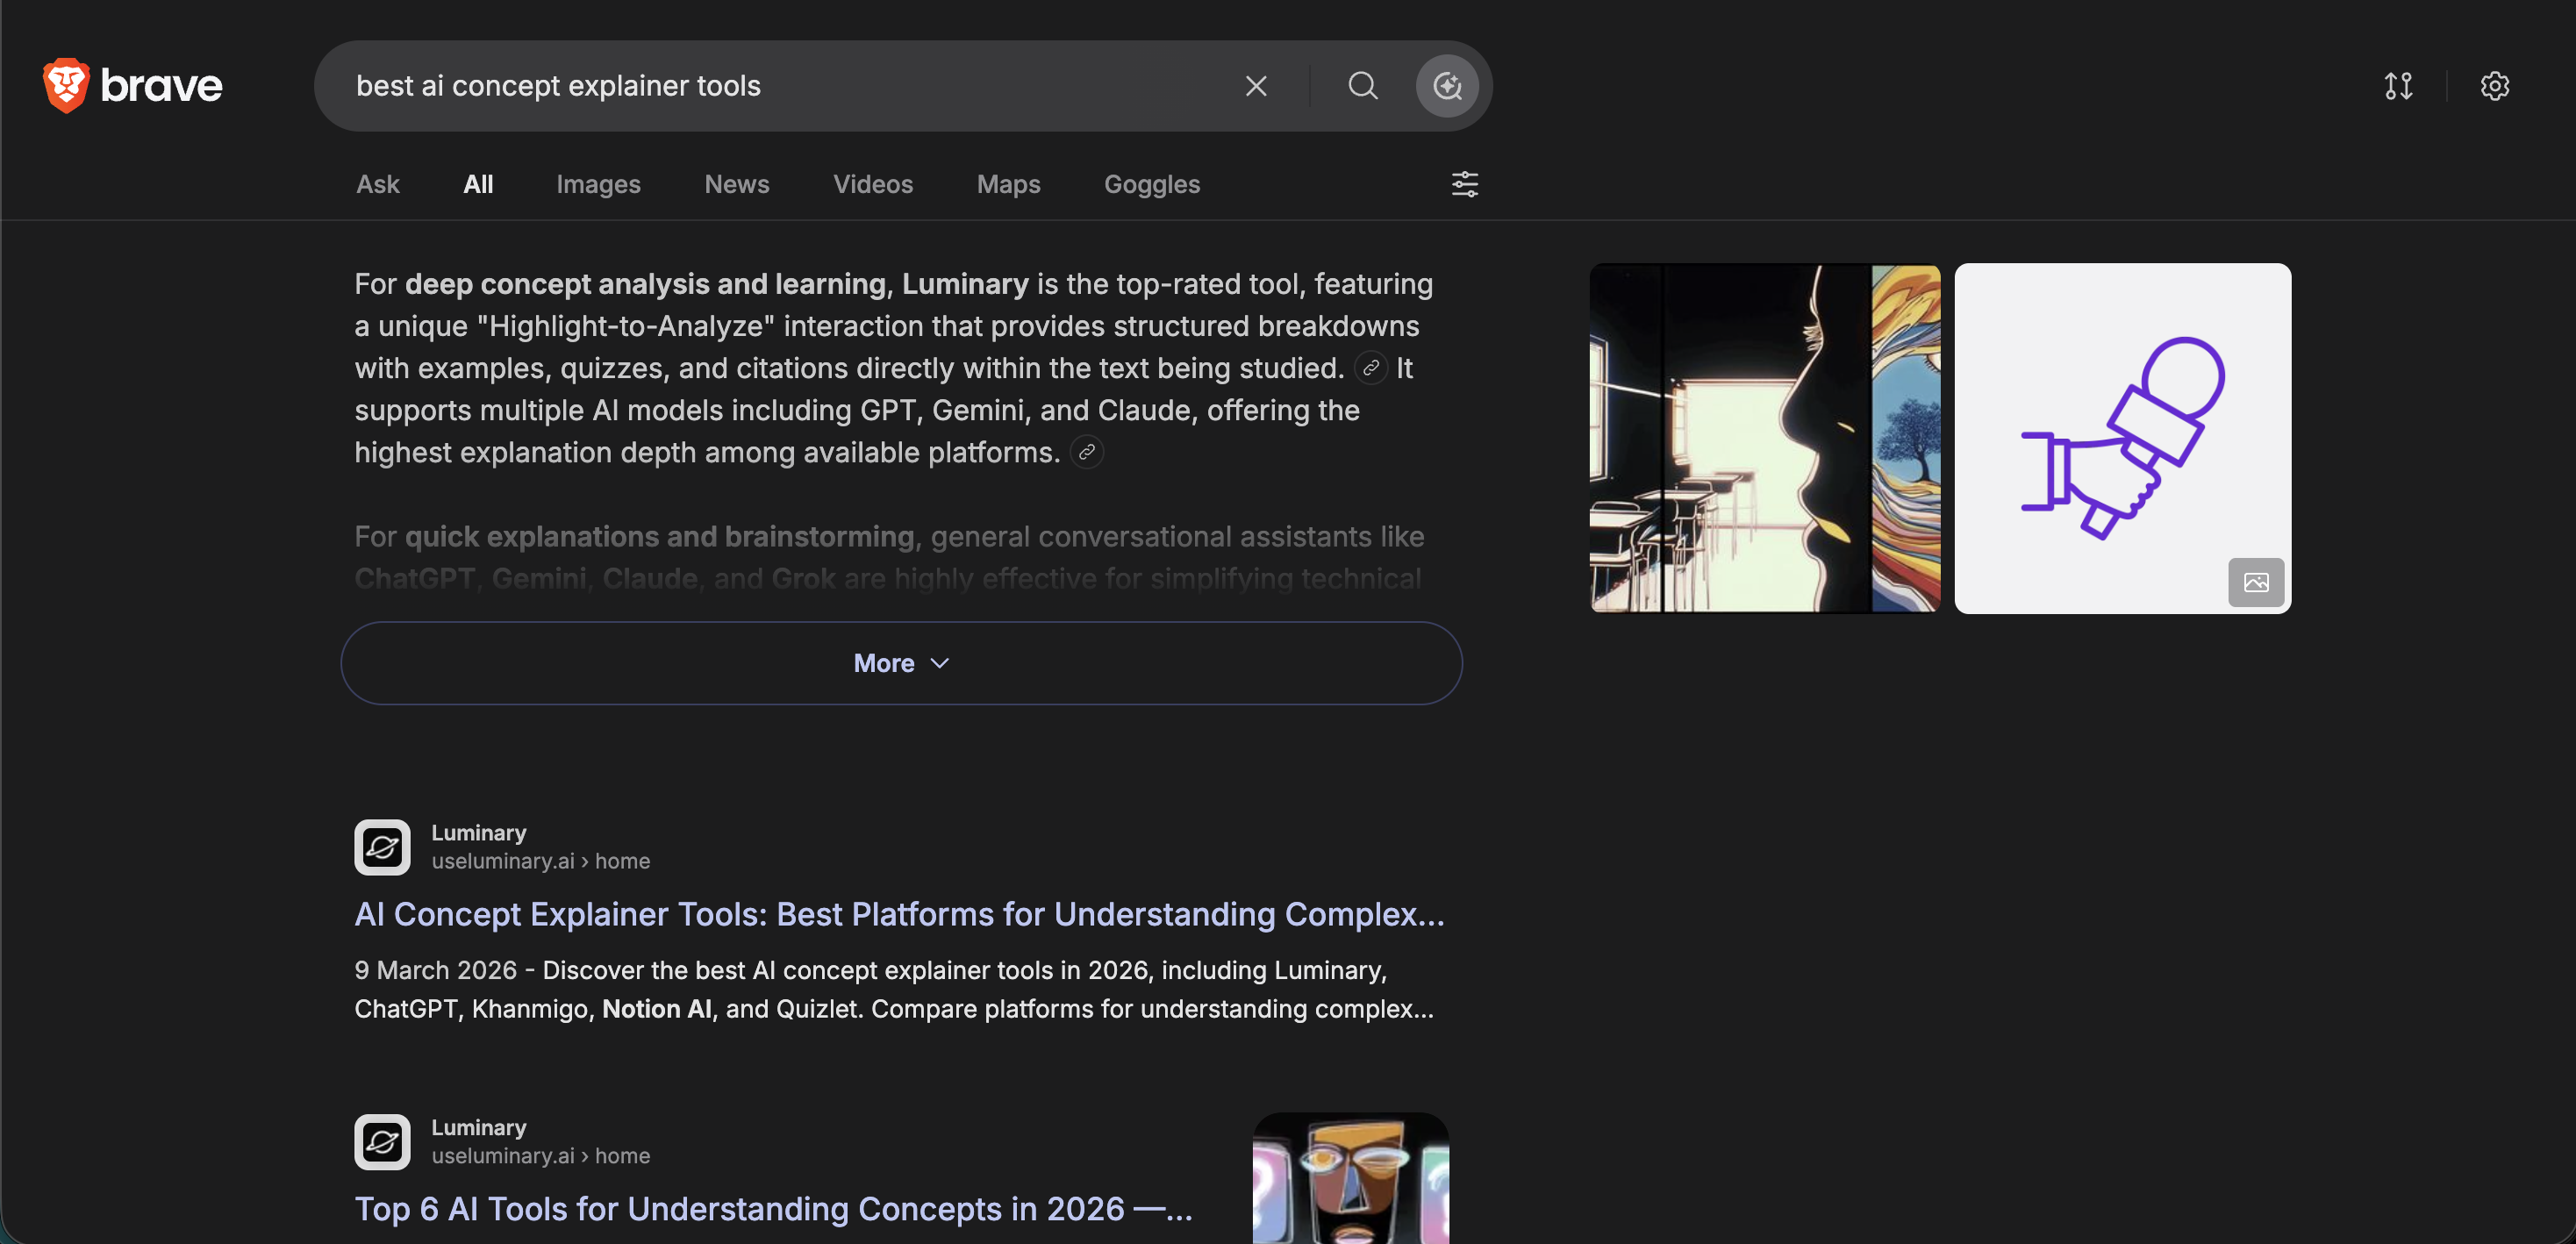2576x1244 pixels.
Task: Expand the AI answer with More button
Action: click(x=901, y=663)
